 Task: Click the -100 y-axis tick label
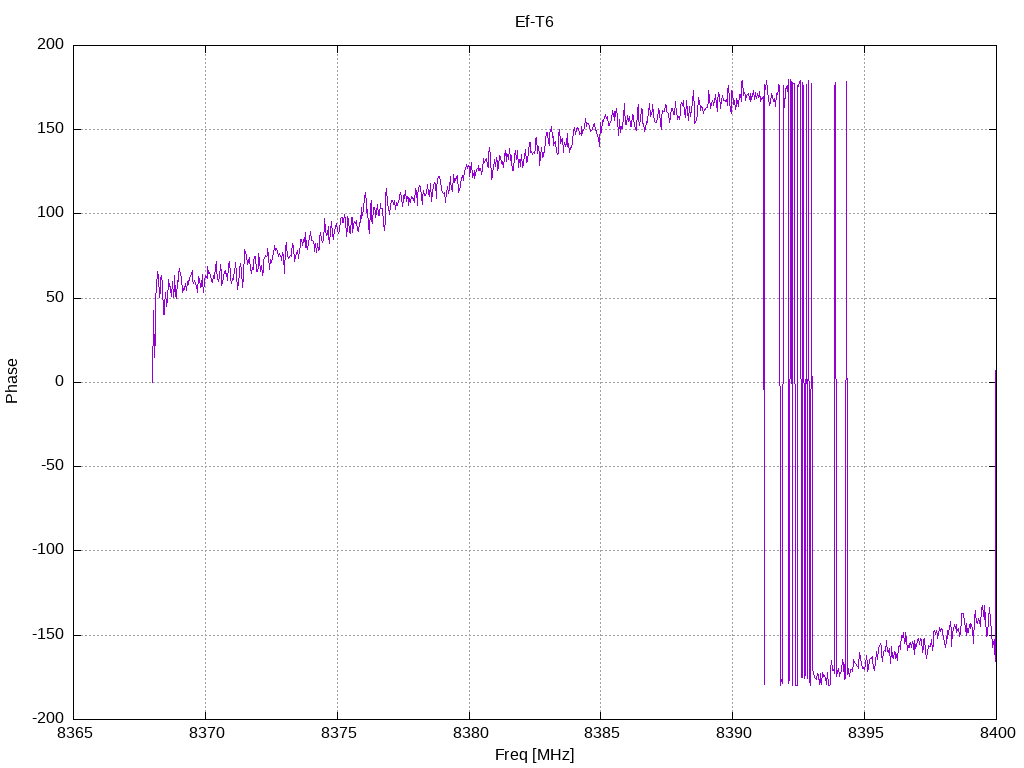tap(48, 550)
